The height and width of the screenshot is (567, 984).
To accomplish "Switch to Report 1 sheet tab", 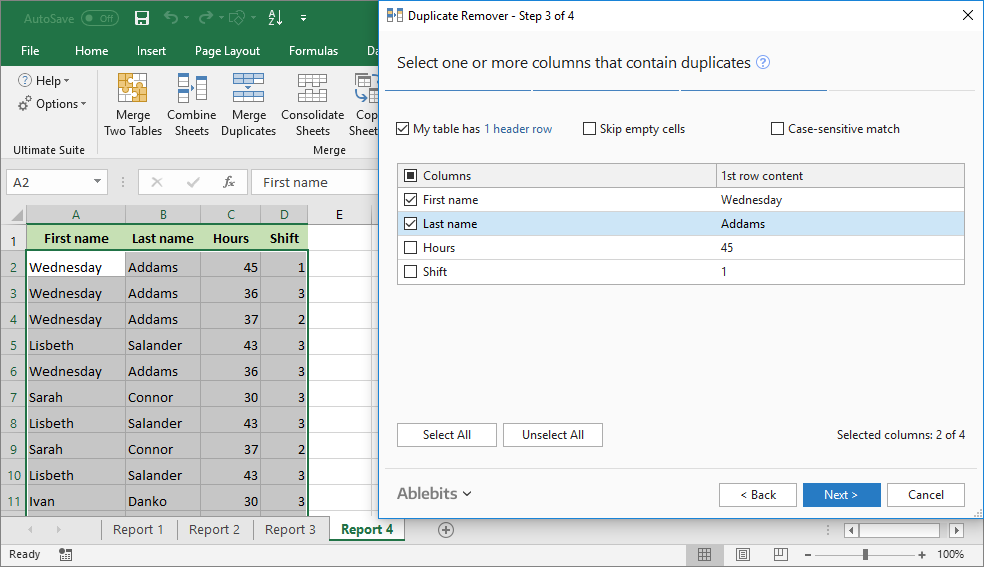I will pos(138,529).
